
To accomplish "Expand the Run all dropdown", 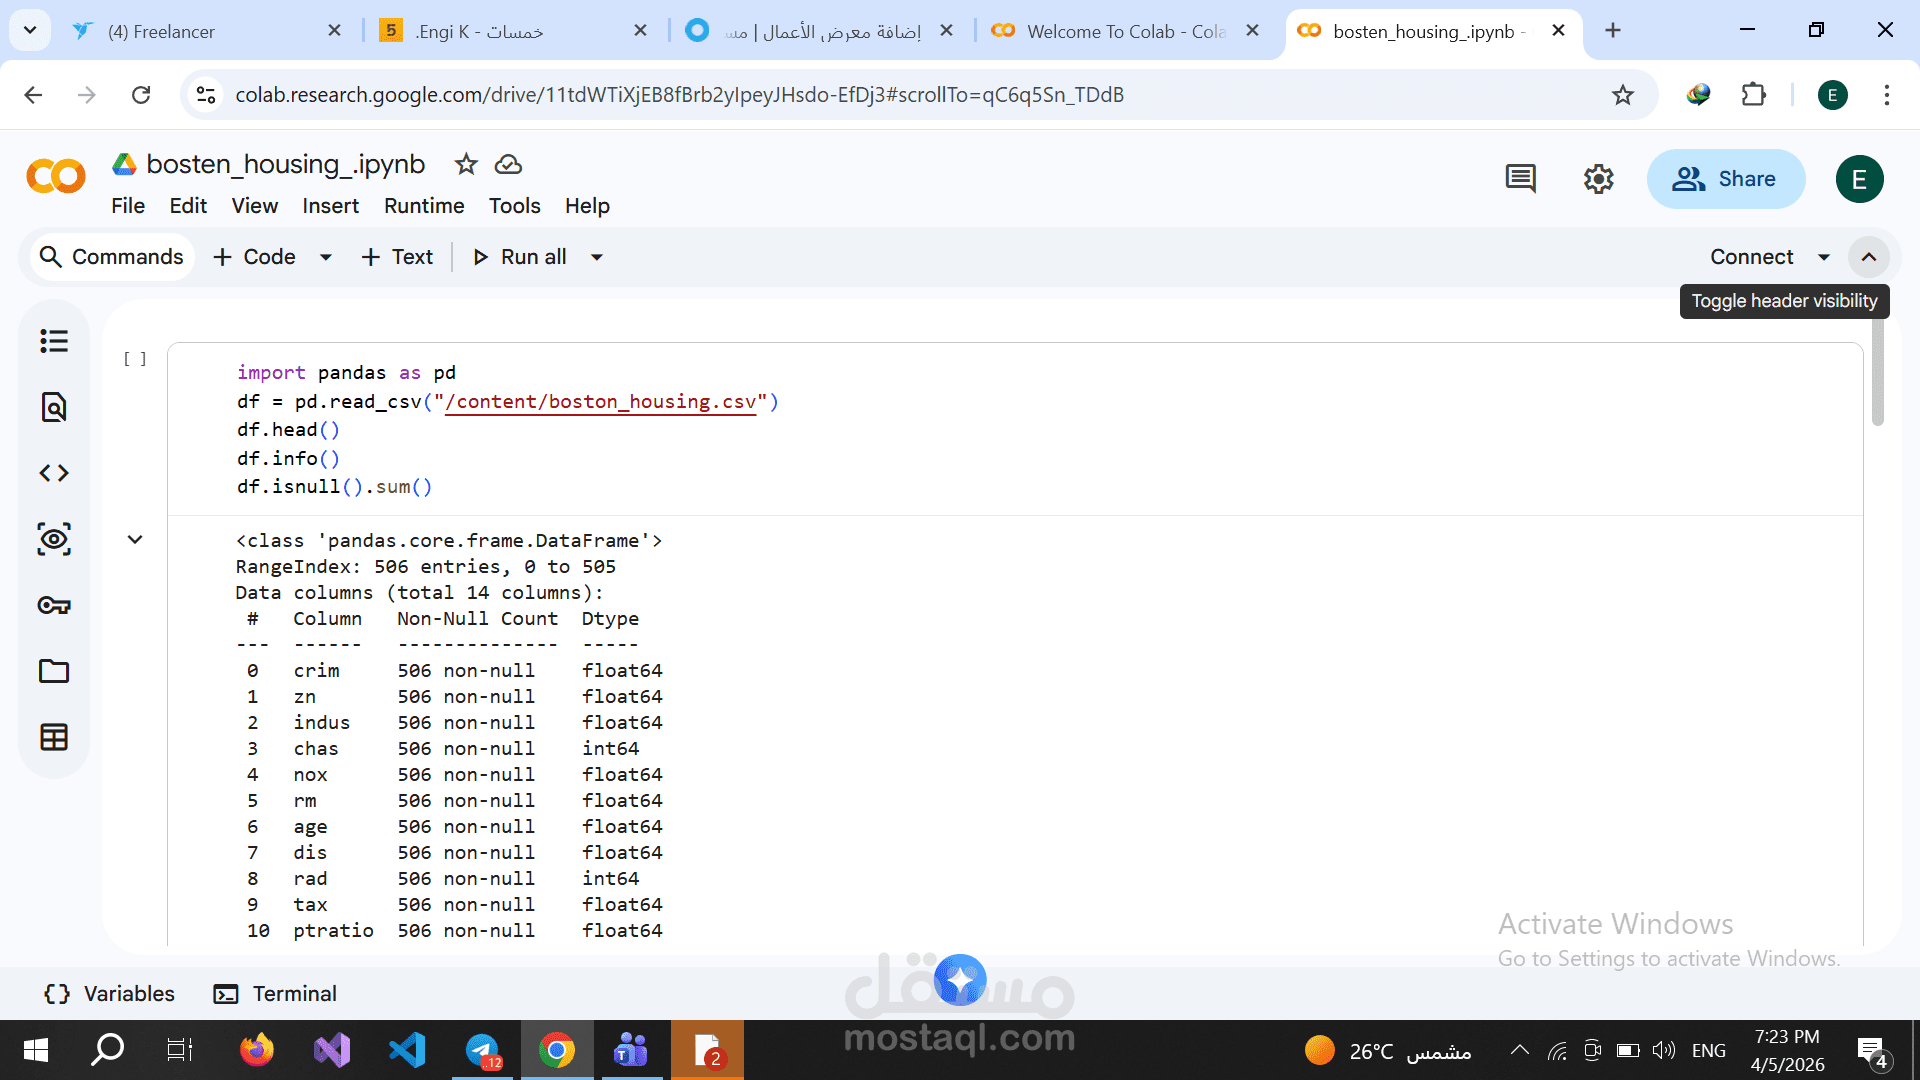I will coord(596,257).
